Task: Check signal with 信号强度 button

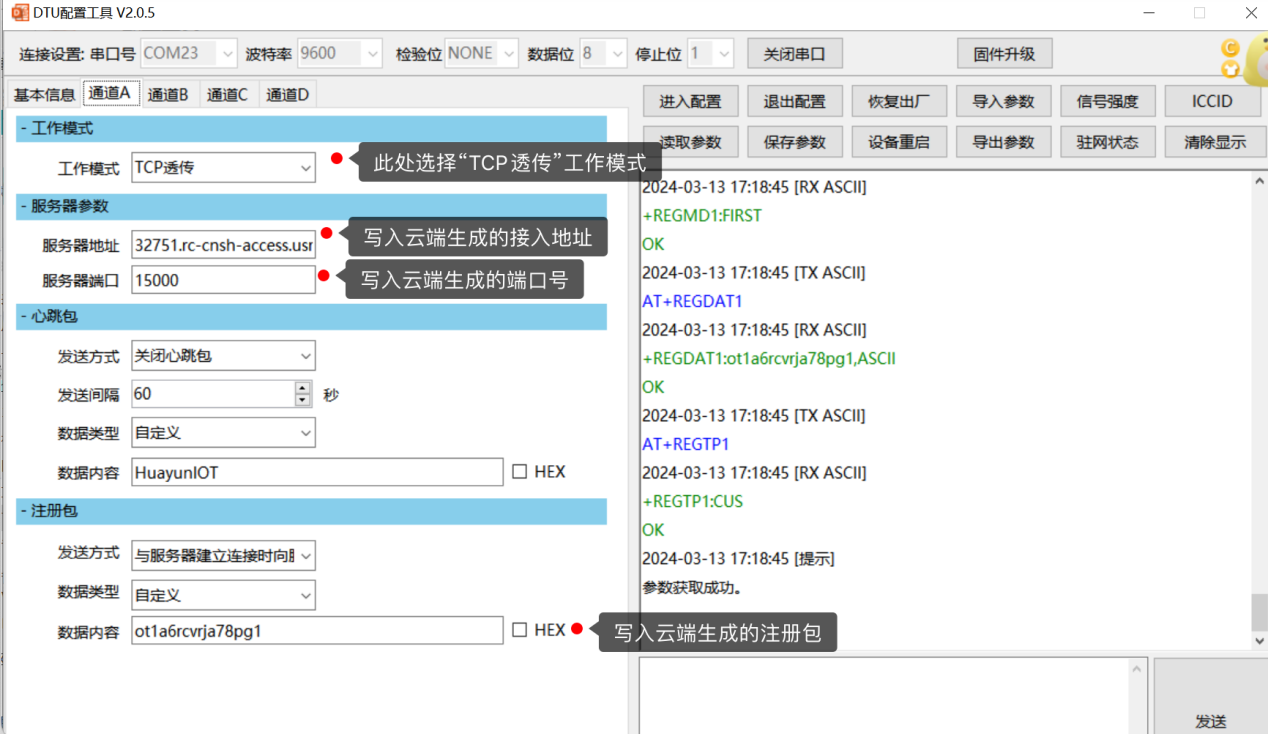Action: coord(1107,101)
